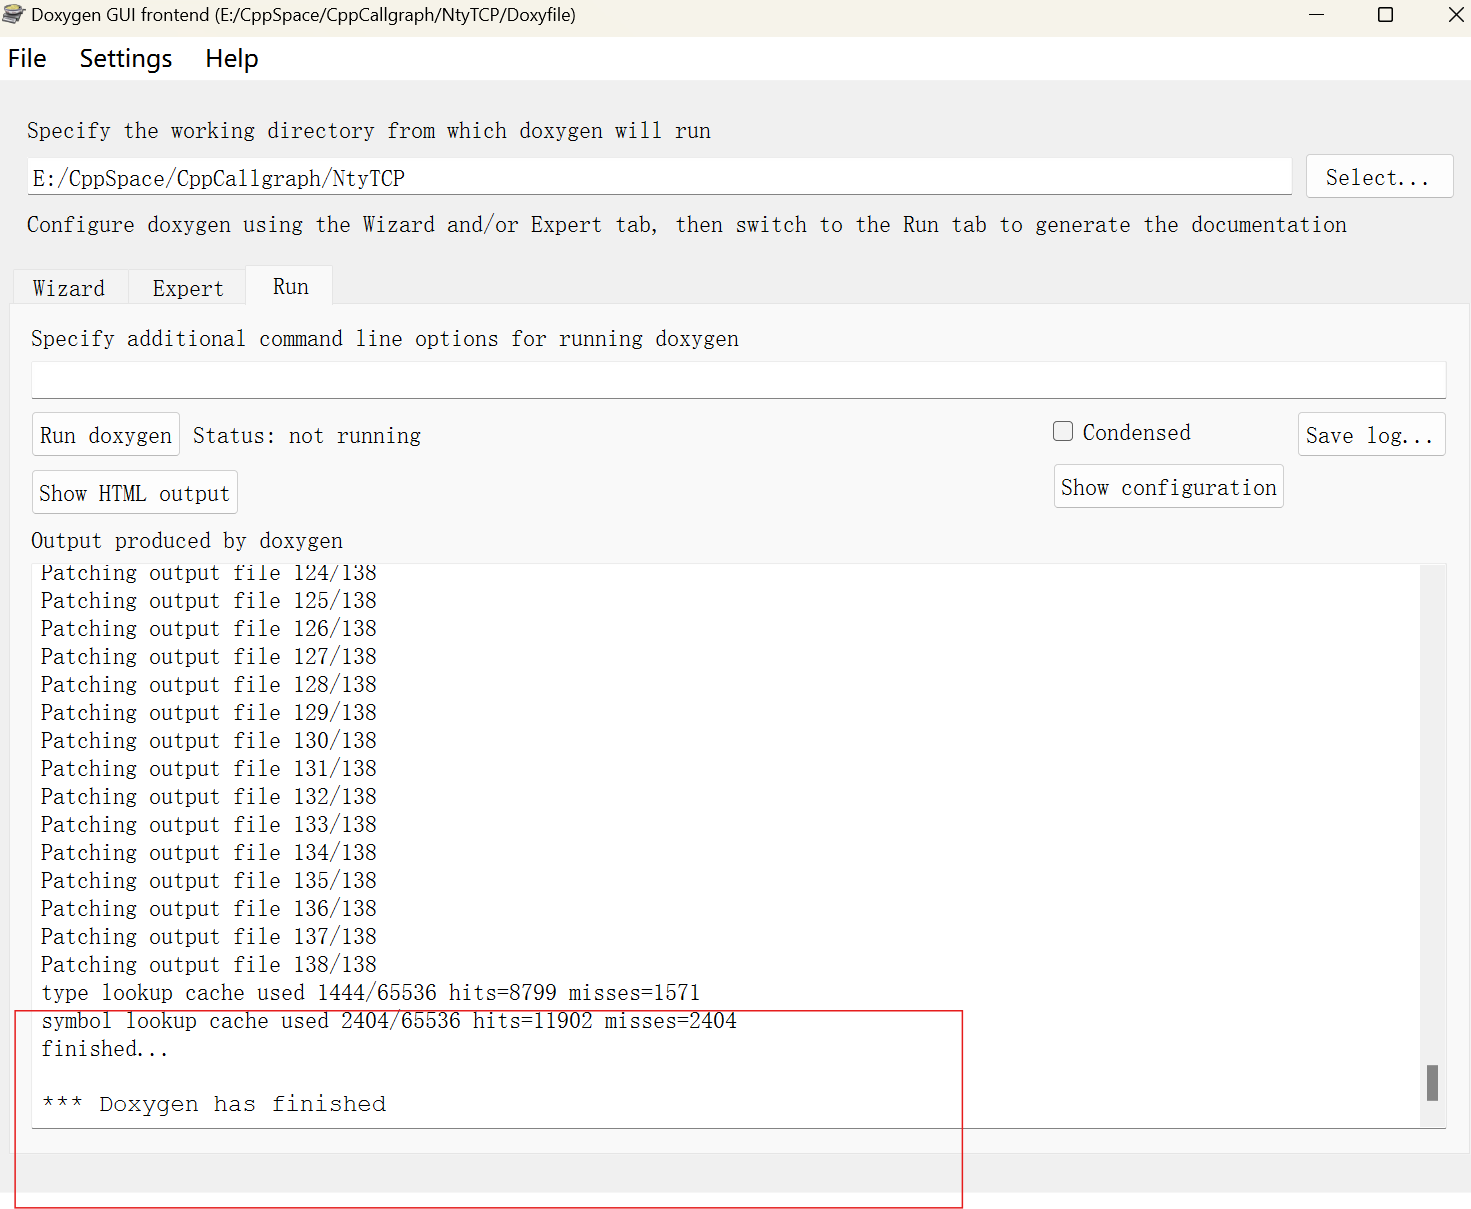Click 'Patching output file 129/138' line
Screen dimensions: 1471x1209
209,712
